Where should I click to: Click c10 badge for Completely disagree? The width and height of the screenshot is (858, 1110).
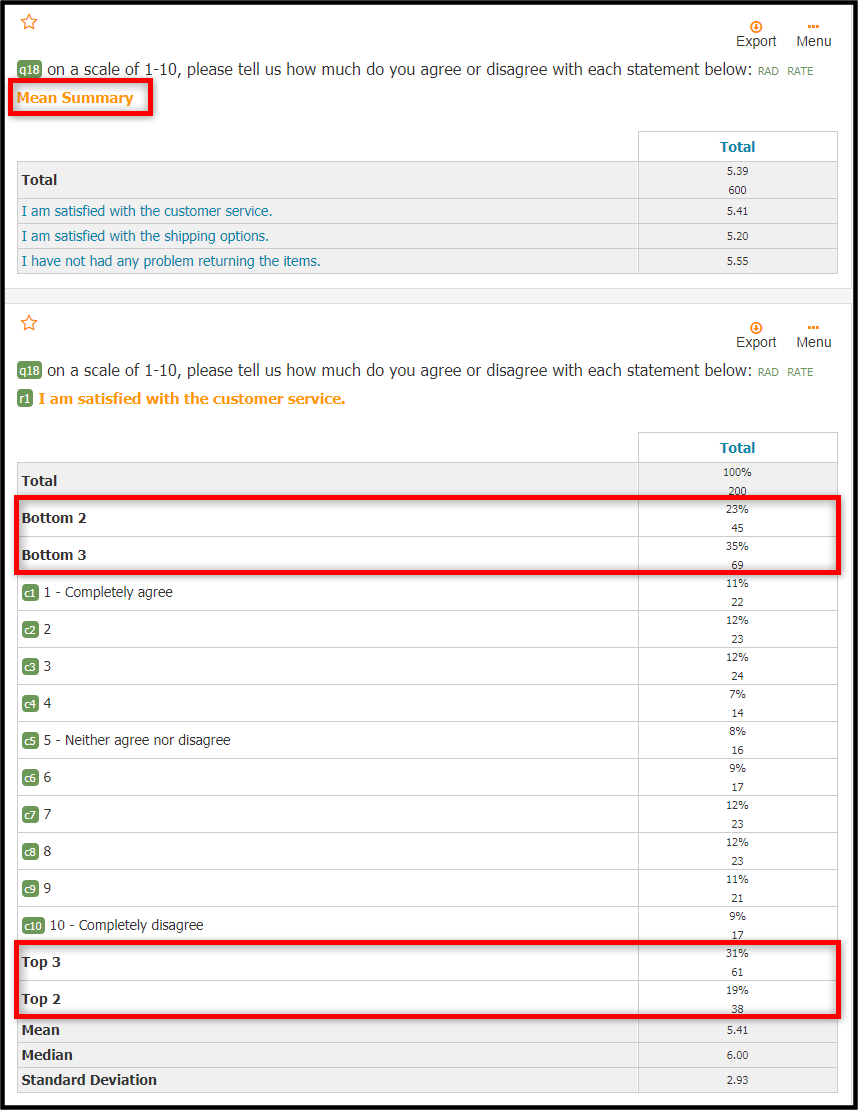click(x=33, y=925)
